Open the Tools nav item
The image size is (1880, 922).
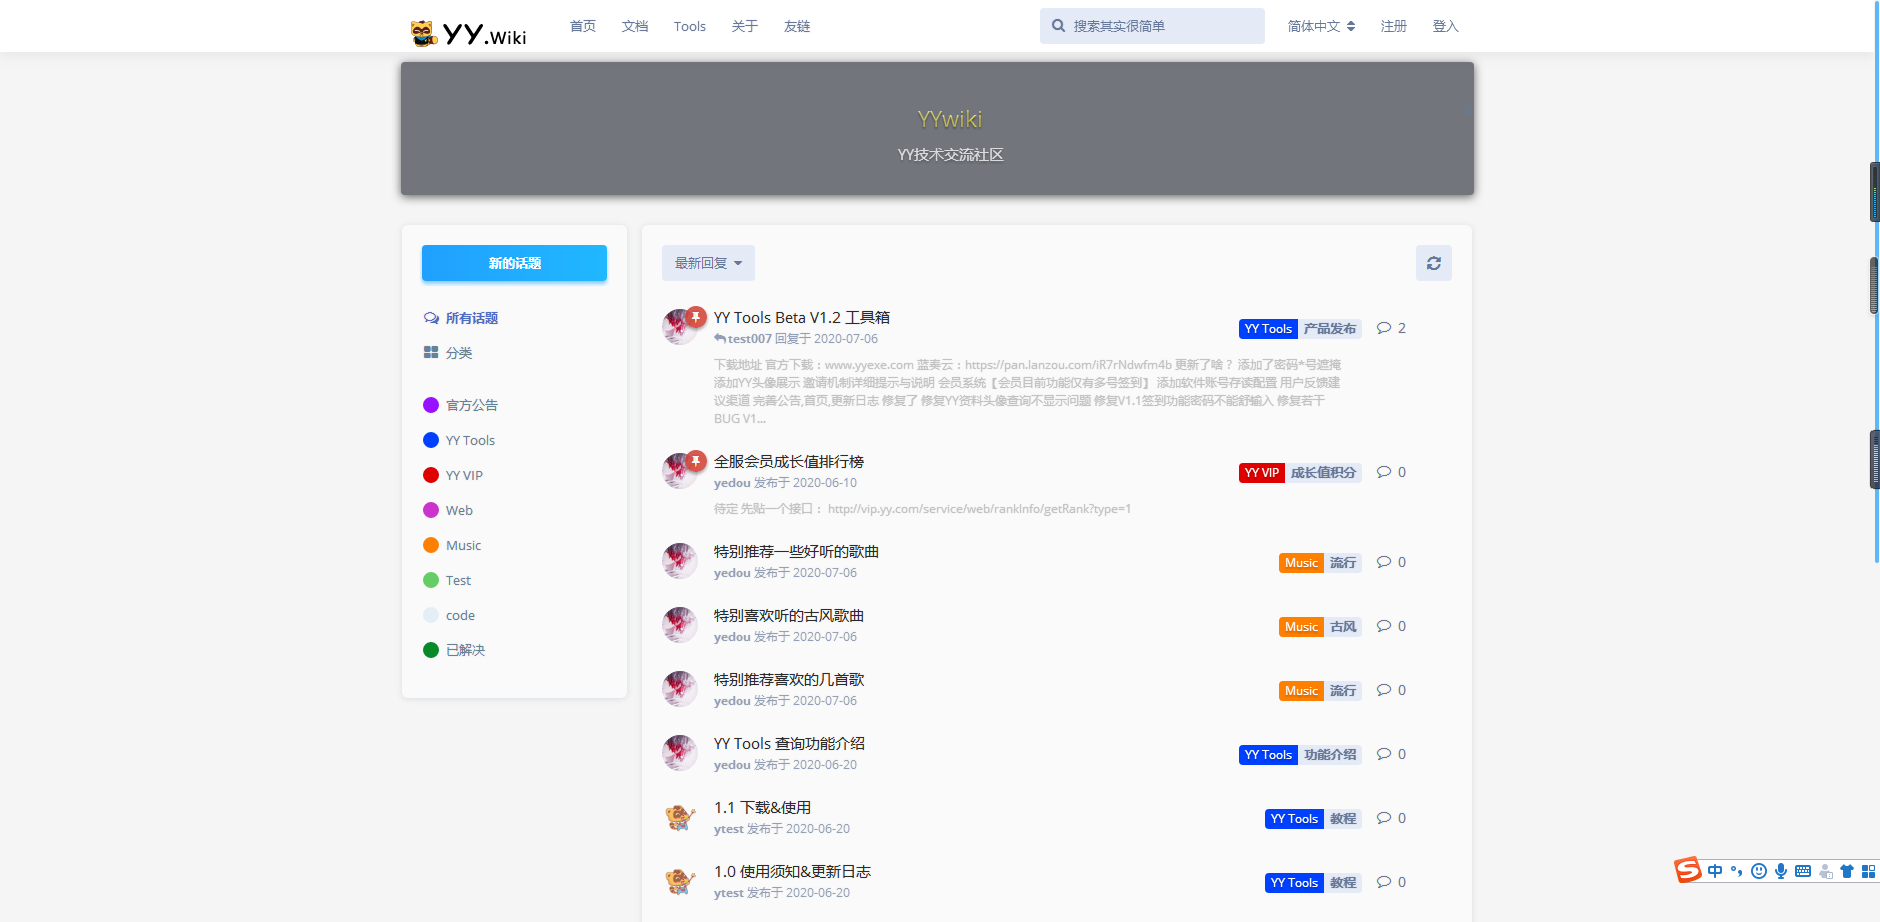tap(690, 26)
